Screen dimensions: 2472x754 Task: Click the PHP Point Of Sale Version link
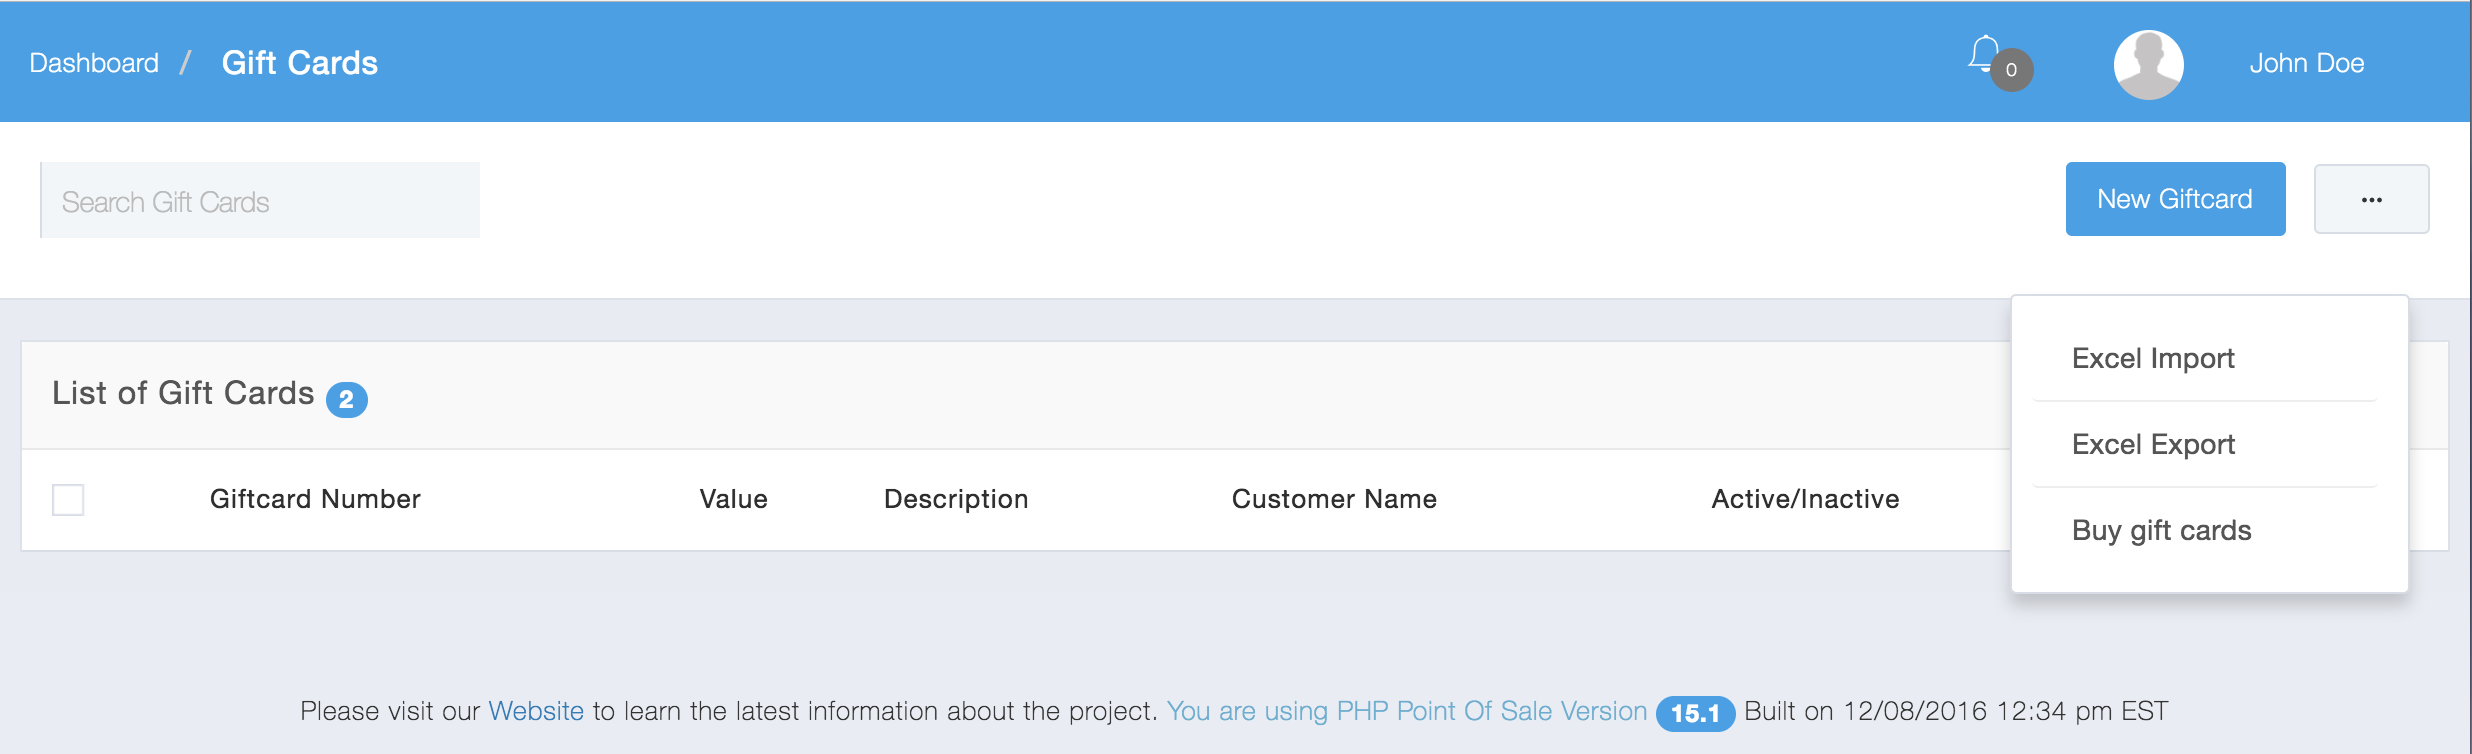coord(1406,711)
